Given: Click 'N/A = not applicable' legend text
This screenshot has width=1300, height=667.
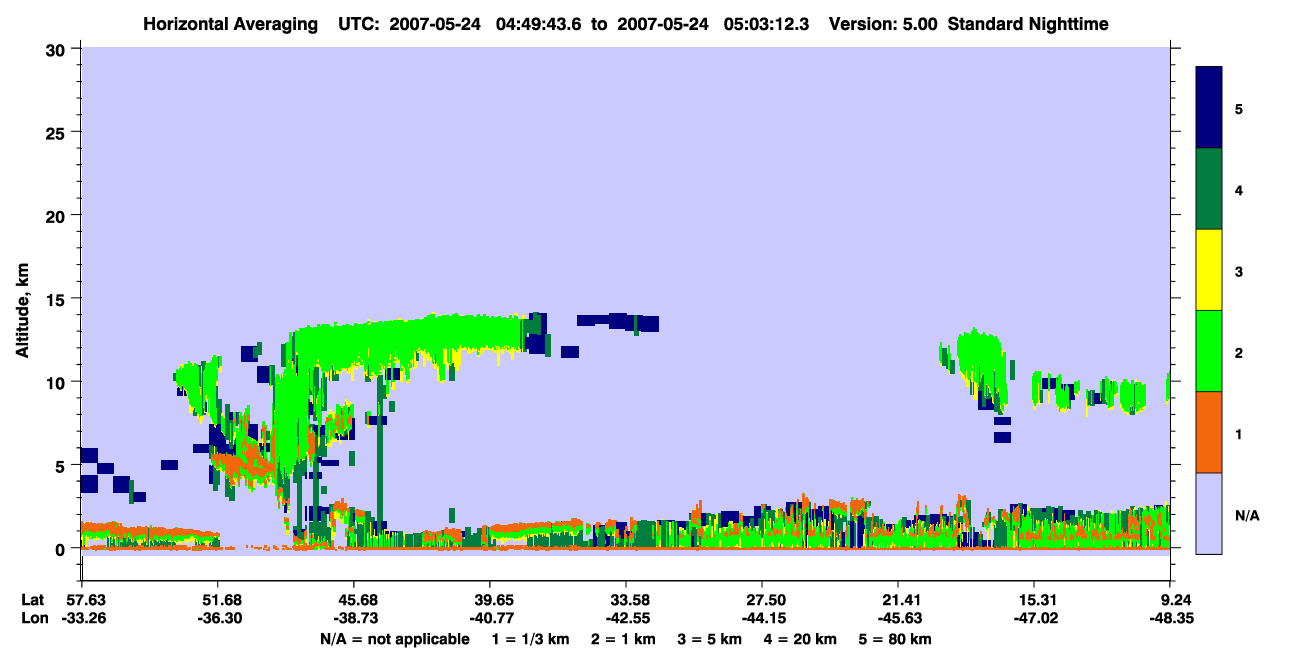Looking at the screenshot, I should [394, 639].
